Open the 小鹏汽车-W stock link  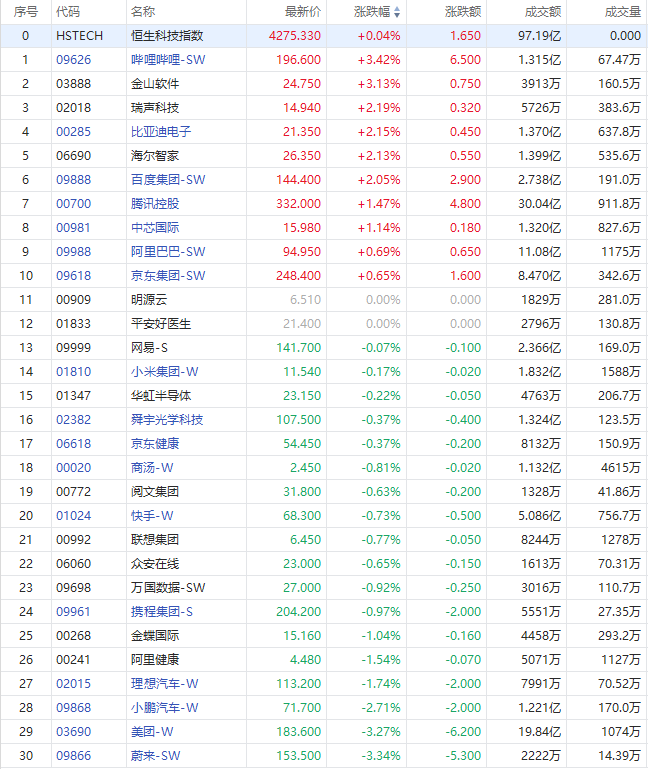click(x=164, y=708)
